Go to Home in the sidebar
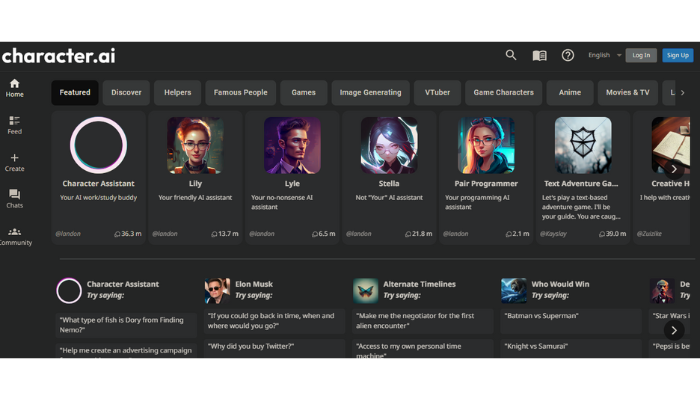The image size is (700, 400). 14,88
